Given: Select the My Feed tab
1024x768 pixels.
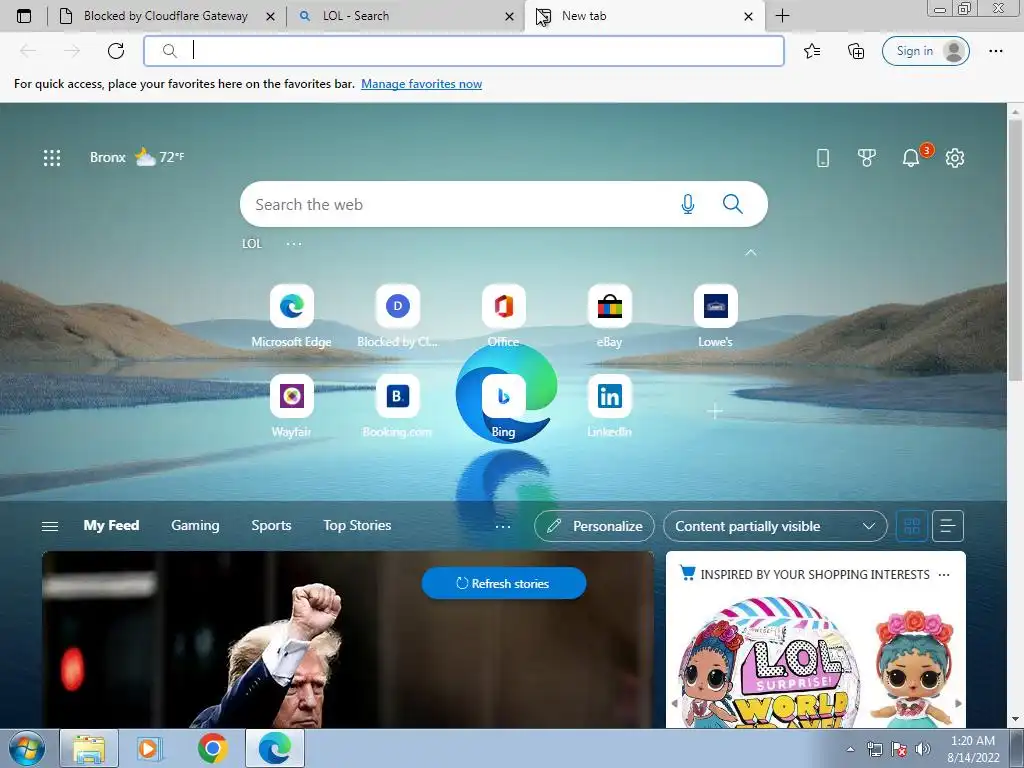Looking at the screenshot, I should 111,525.
